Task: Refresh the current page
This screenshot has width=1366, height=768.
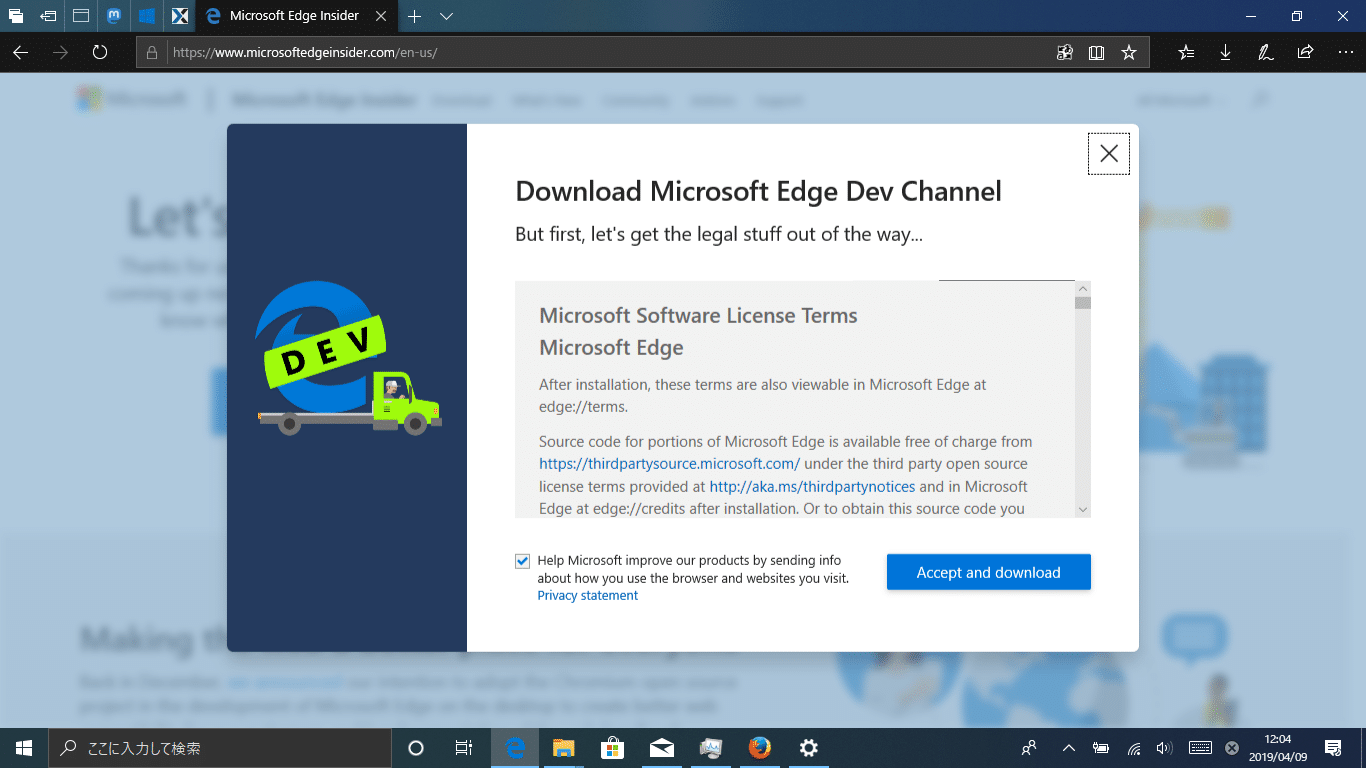Action: coord(100,52)
